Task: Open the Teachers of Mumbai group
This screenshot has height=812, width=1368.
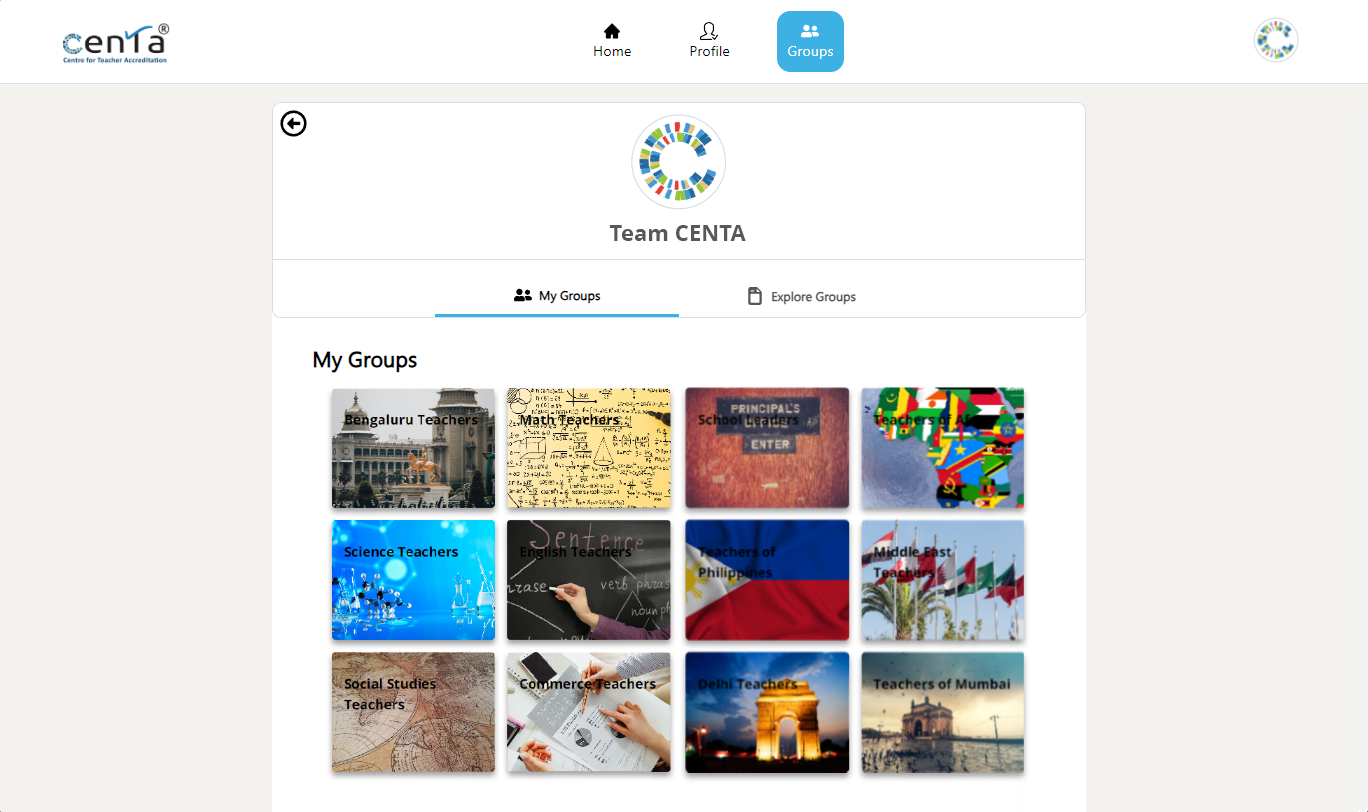Action: 943,712
